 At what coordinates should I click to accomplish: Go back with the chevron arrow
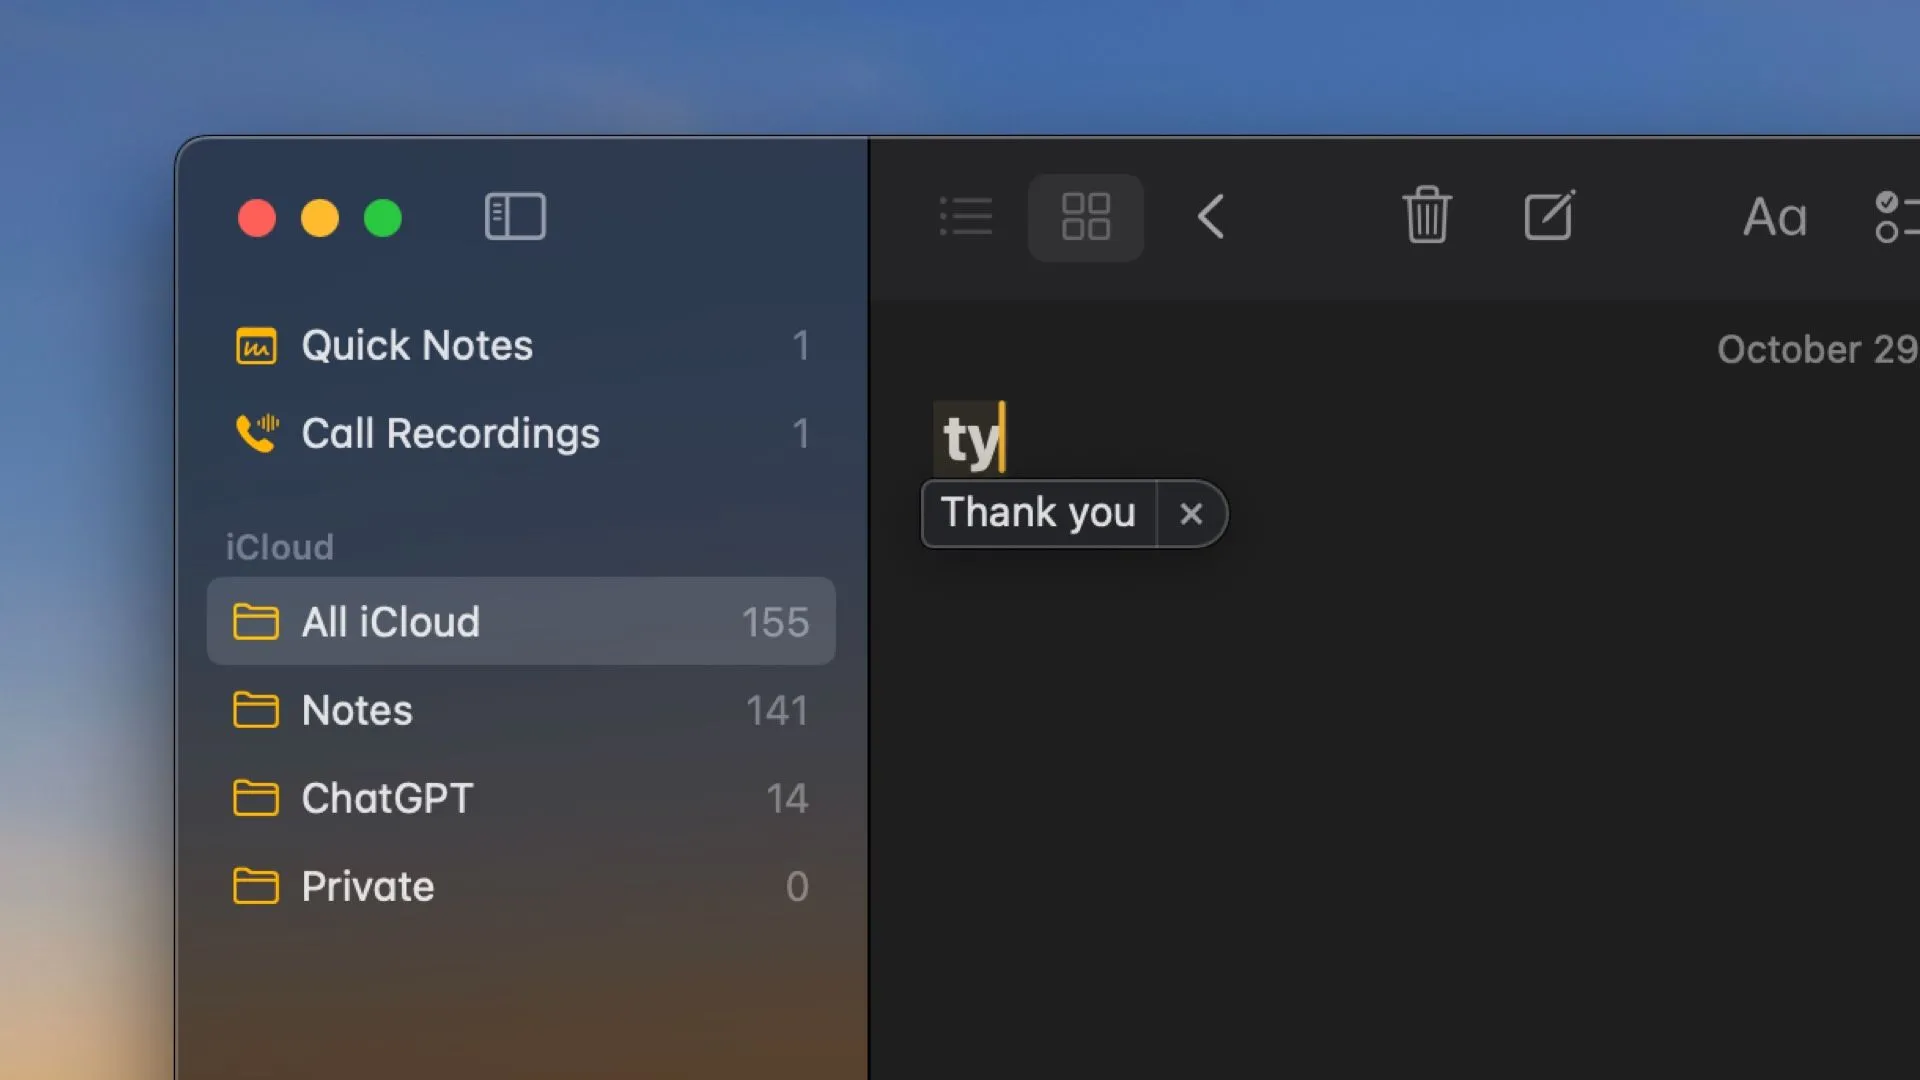[x=1211, y=216]
